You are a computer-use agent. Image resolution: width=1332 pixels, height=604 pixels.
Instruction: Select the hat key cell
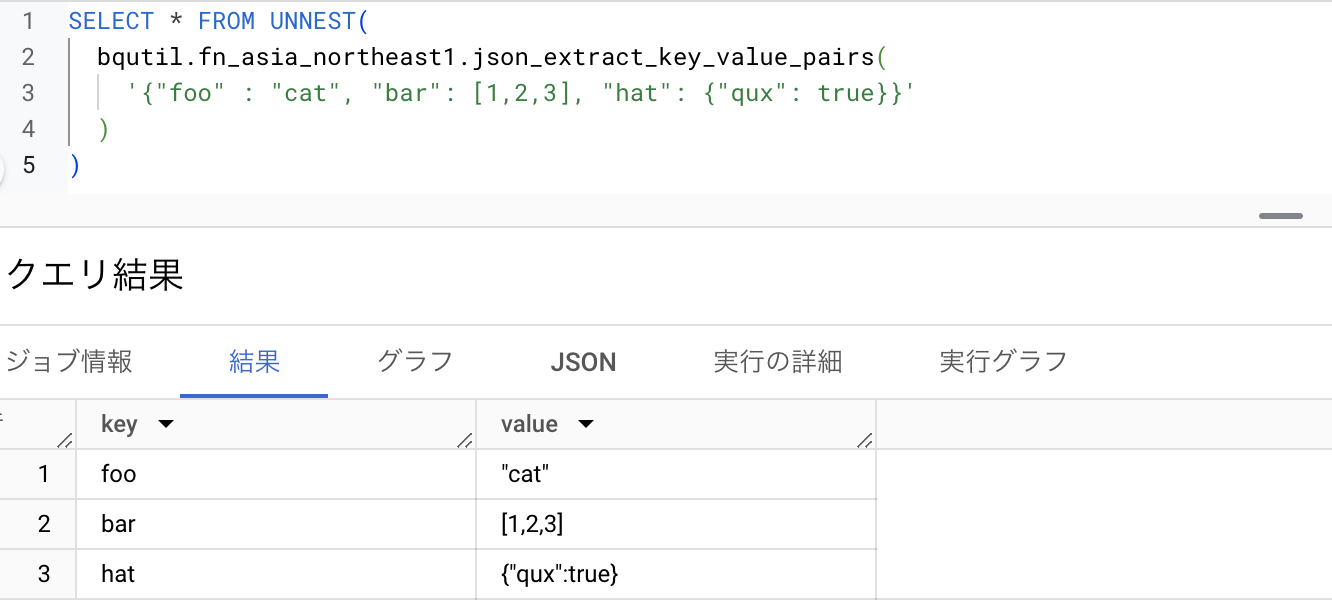[x=118, y=574]
